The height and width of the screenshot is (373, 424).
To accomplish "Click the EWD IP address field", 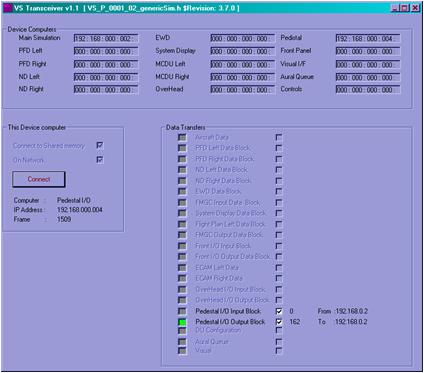I will (x=243, y=38).
